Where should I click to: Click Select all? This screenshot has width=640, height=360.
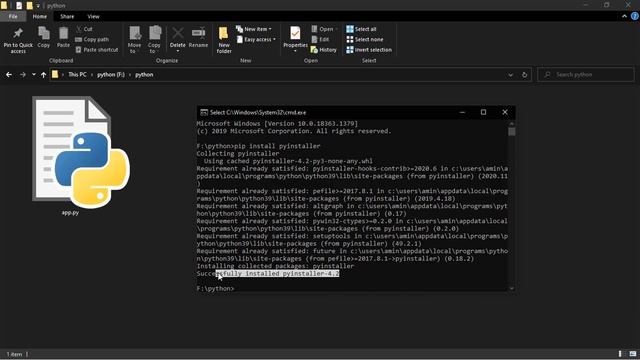(361, 29)
